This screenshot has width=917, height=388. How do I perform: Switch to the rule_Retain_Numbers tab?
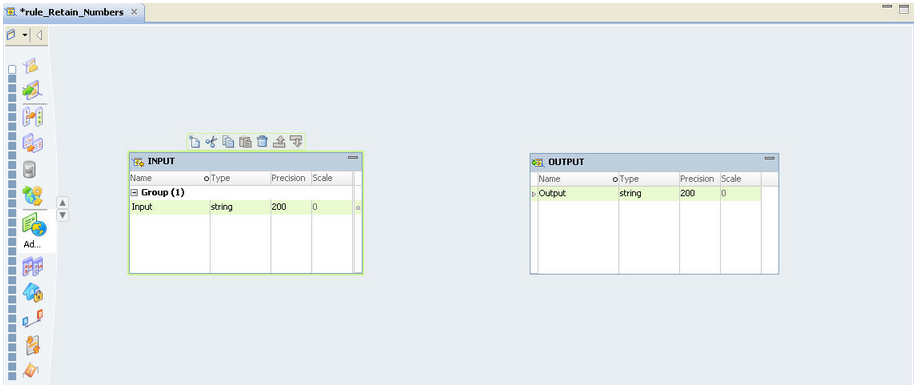72,12
